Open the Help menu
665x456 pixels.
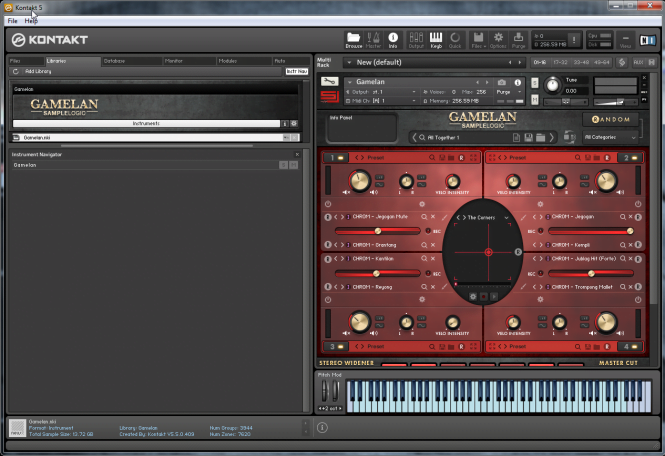(31, 21)
